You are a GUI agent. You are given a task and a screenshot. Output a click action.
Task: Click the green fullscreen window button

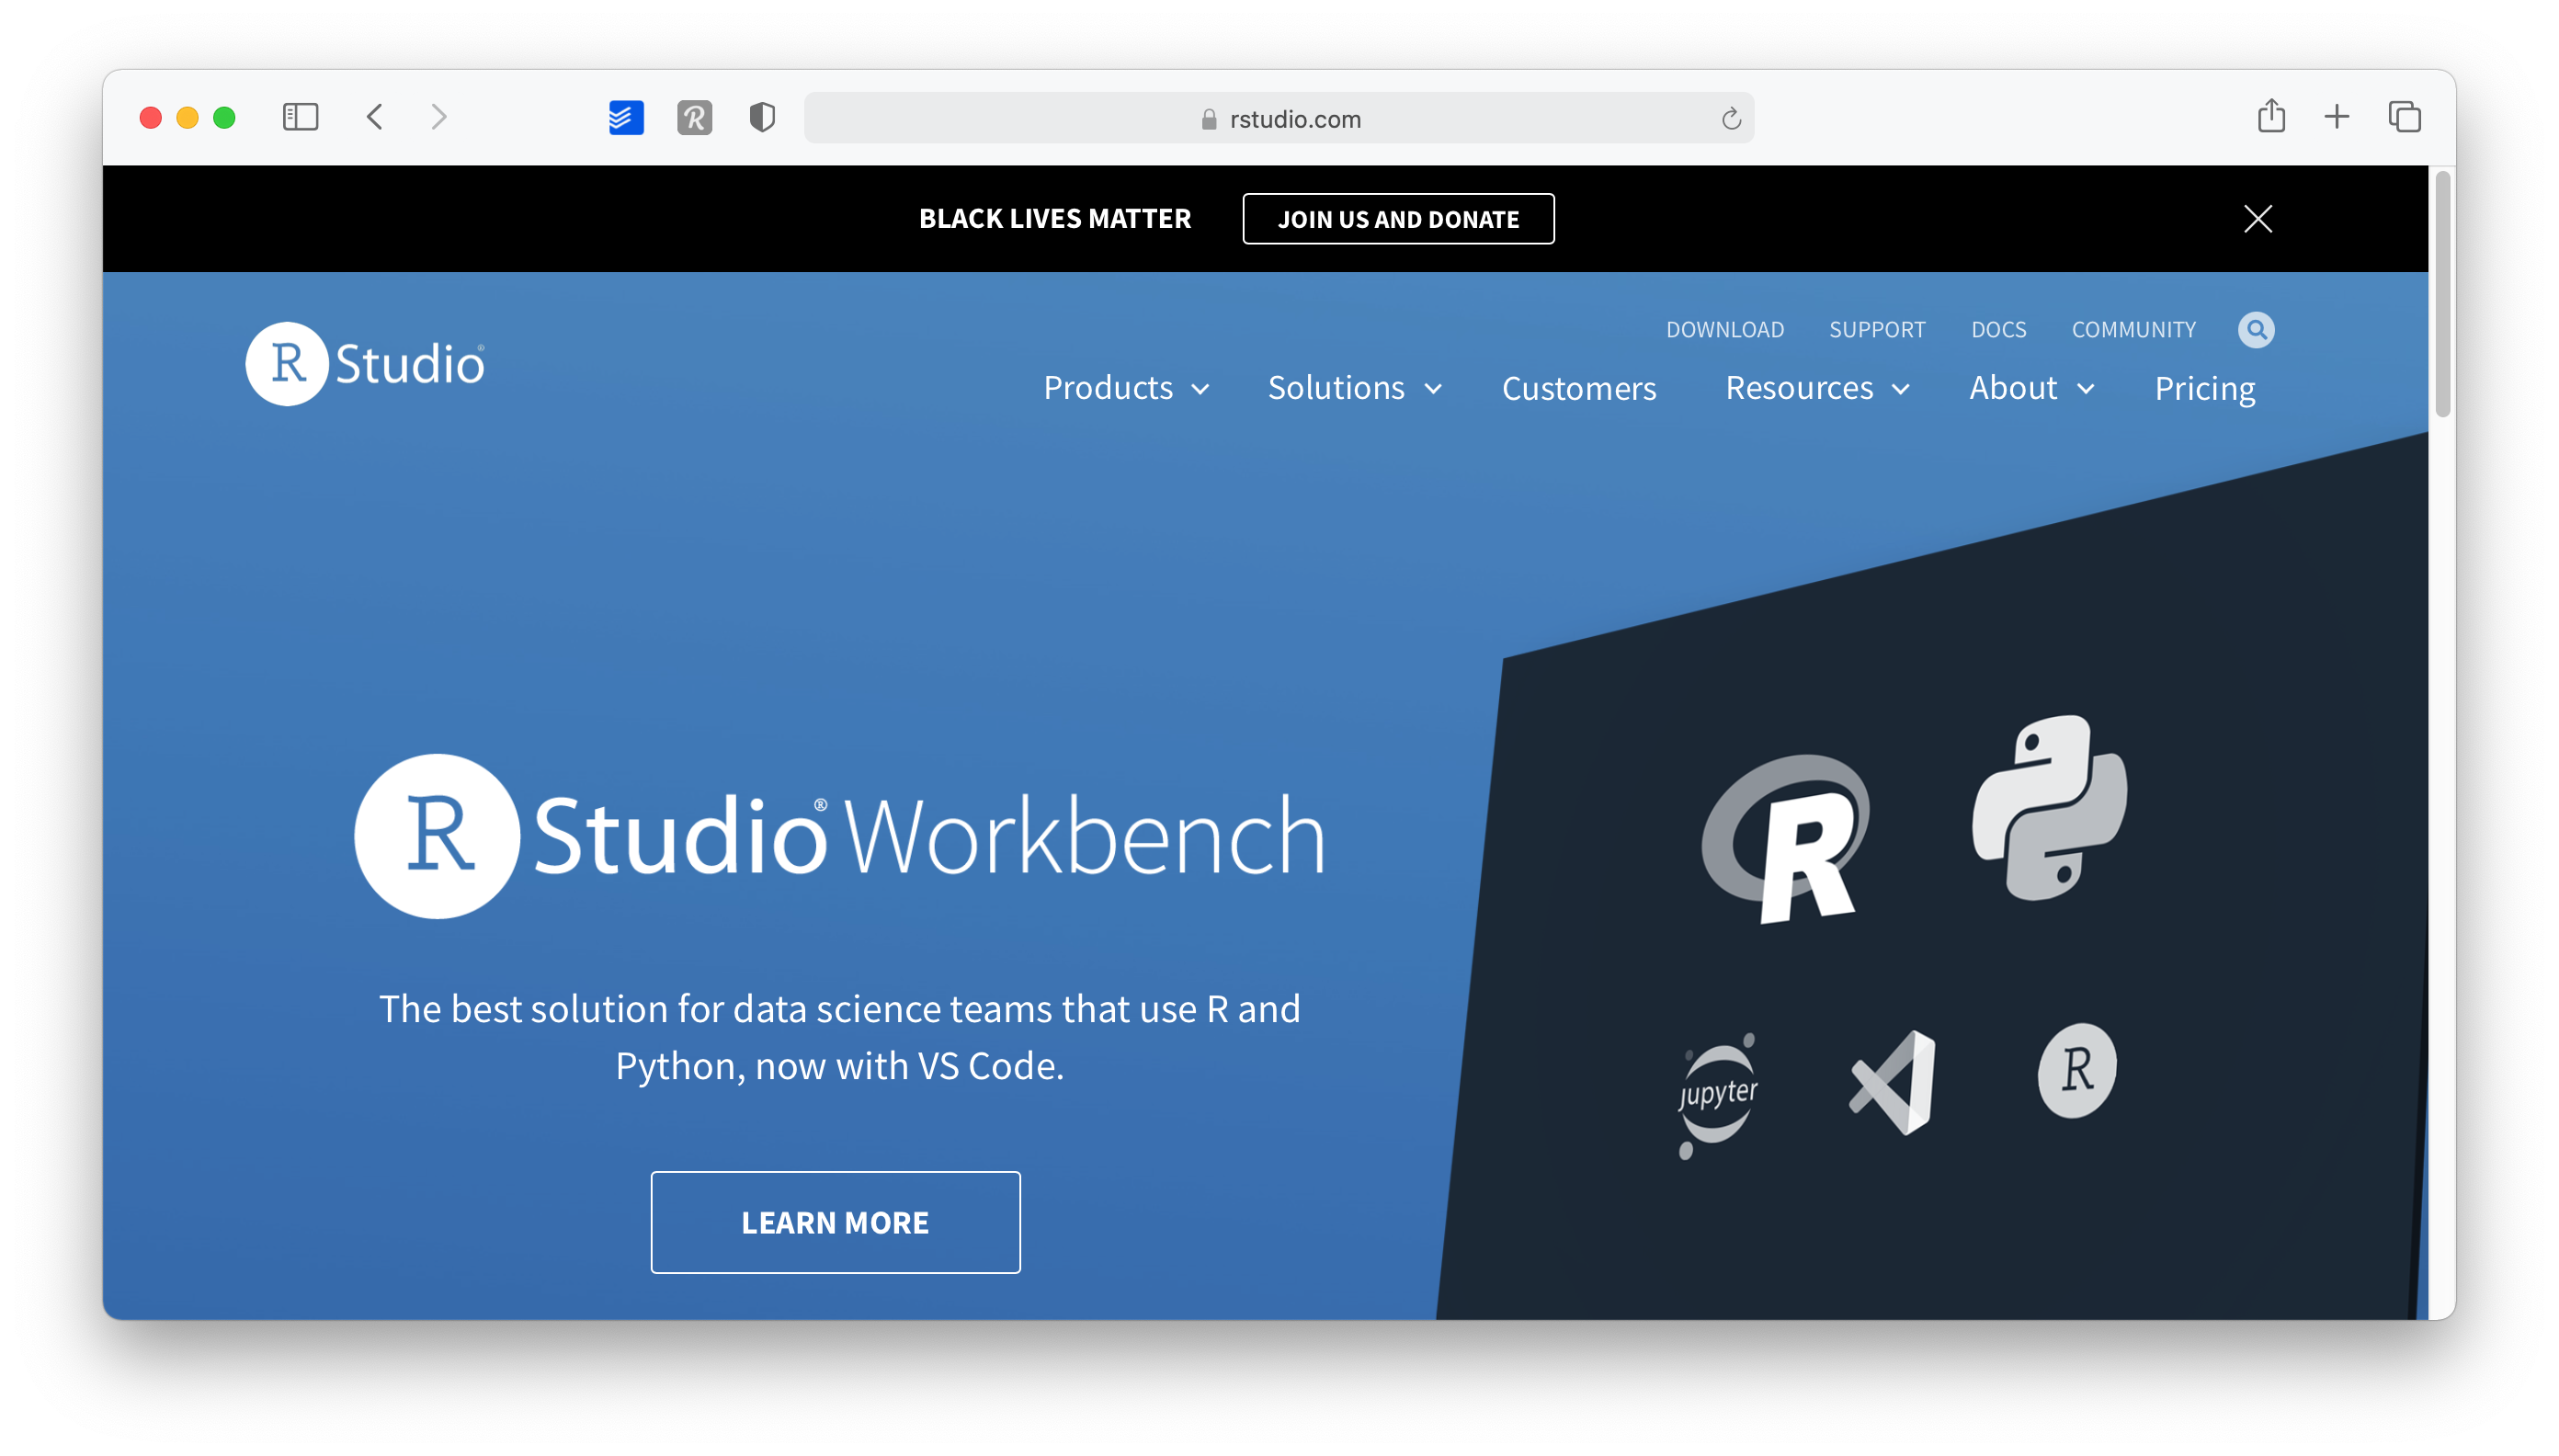tap(224, 118)
